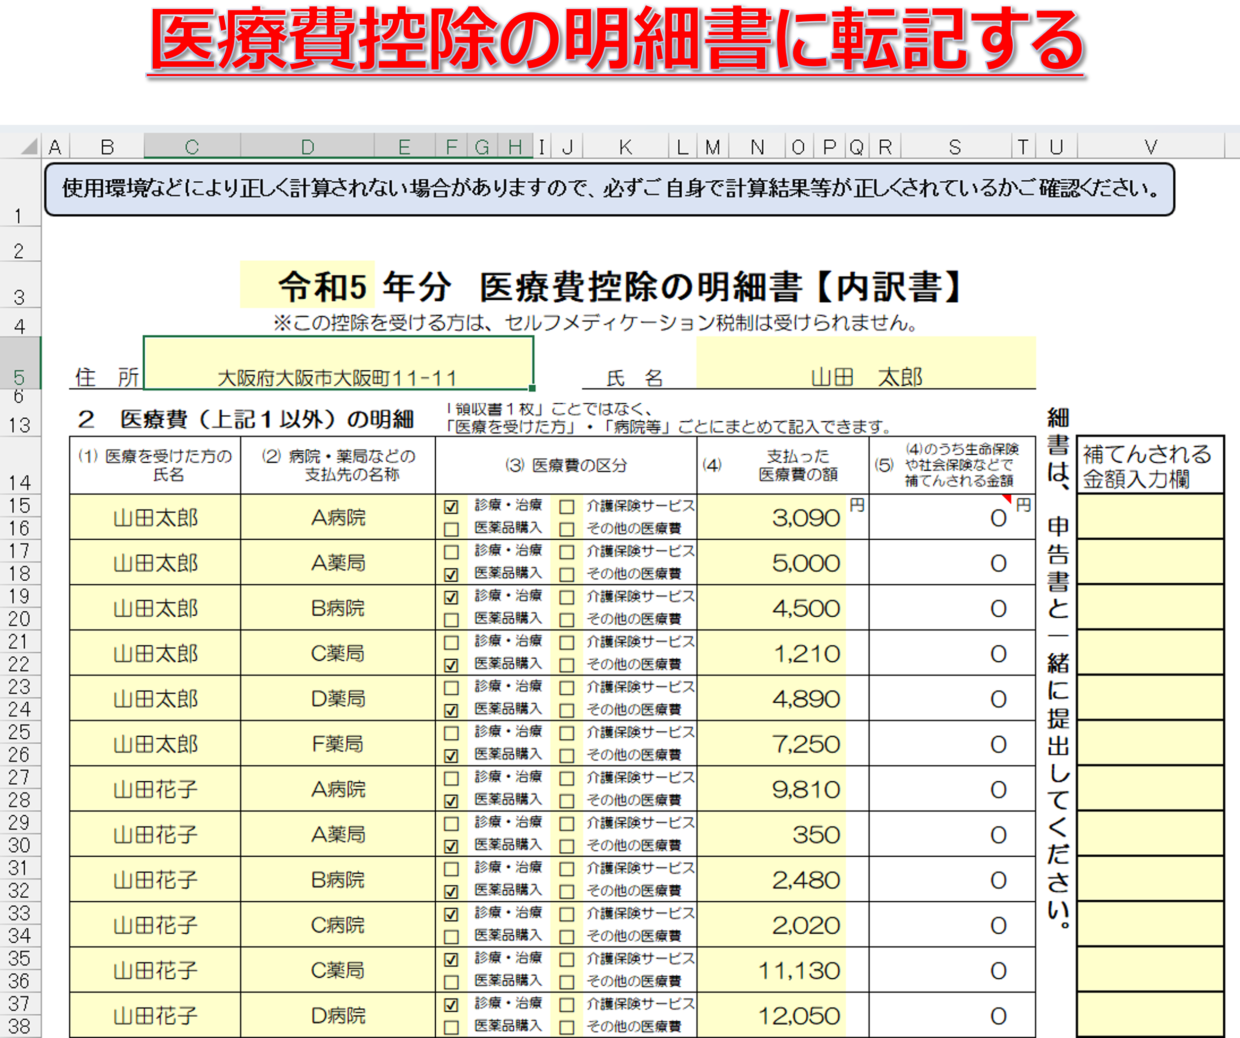This screenshot has height=1038, width=1240.
Task: Click the red comment marker on the first 補てん amount cell
Action: 1006,499
